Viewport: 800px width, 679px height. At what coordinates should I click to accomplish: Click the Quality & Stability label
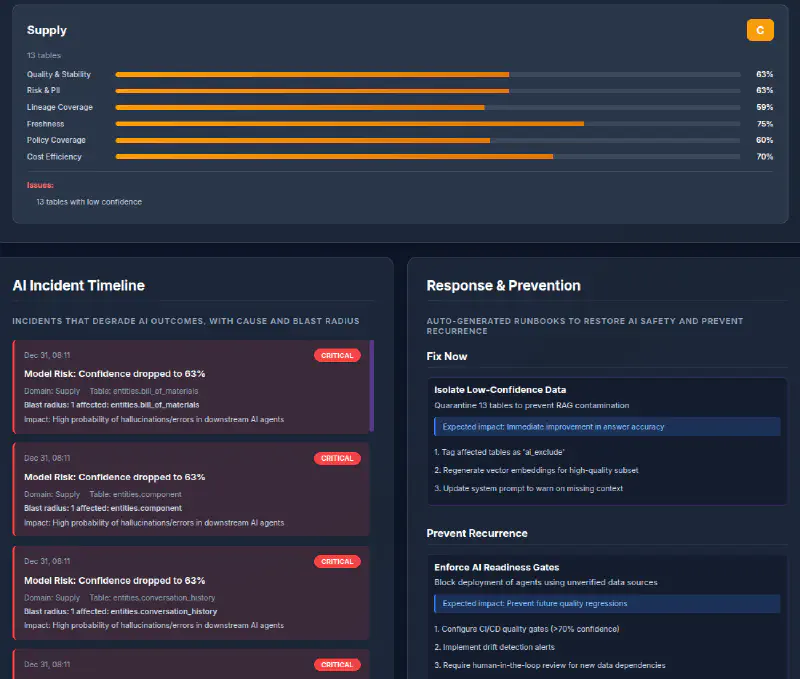point(59,74)
